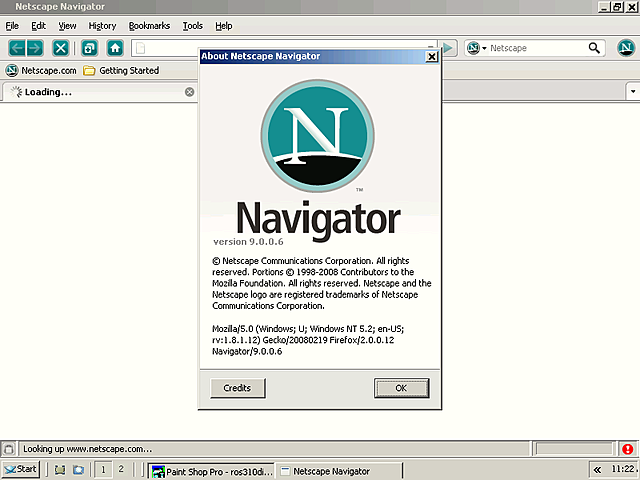This screenshot has width=640, height=480.
Task: Click OK in the About dialog
Action: [402, 388]
